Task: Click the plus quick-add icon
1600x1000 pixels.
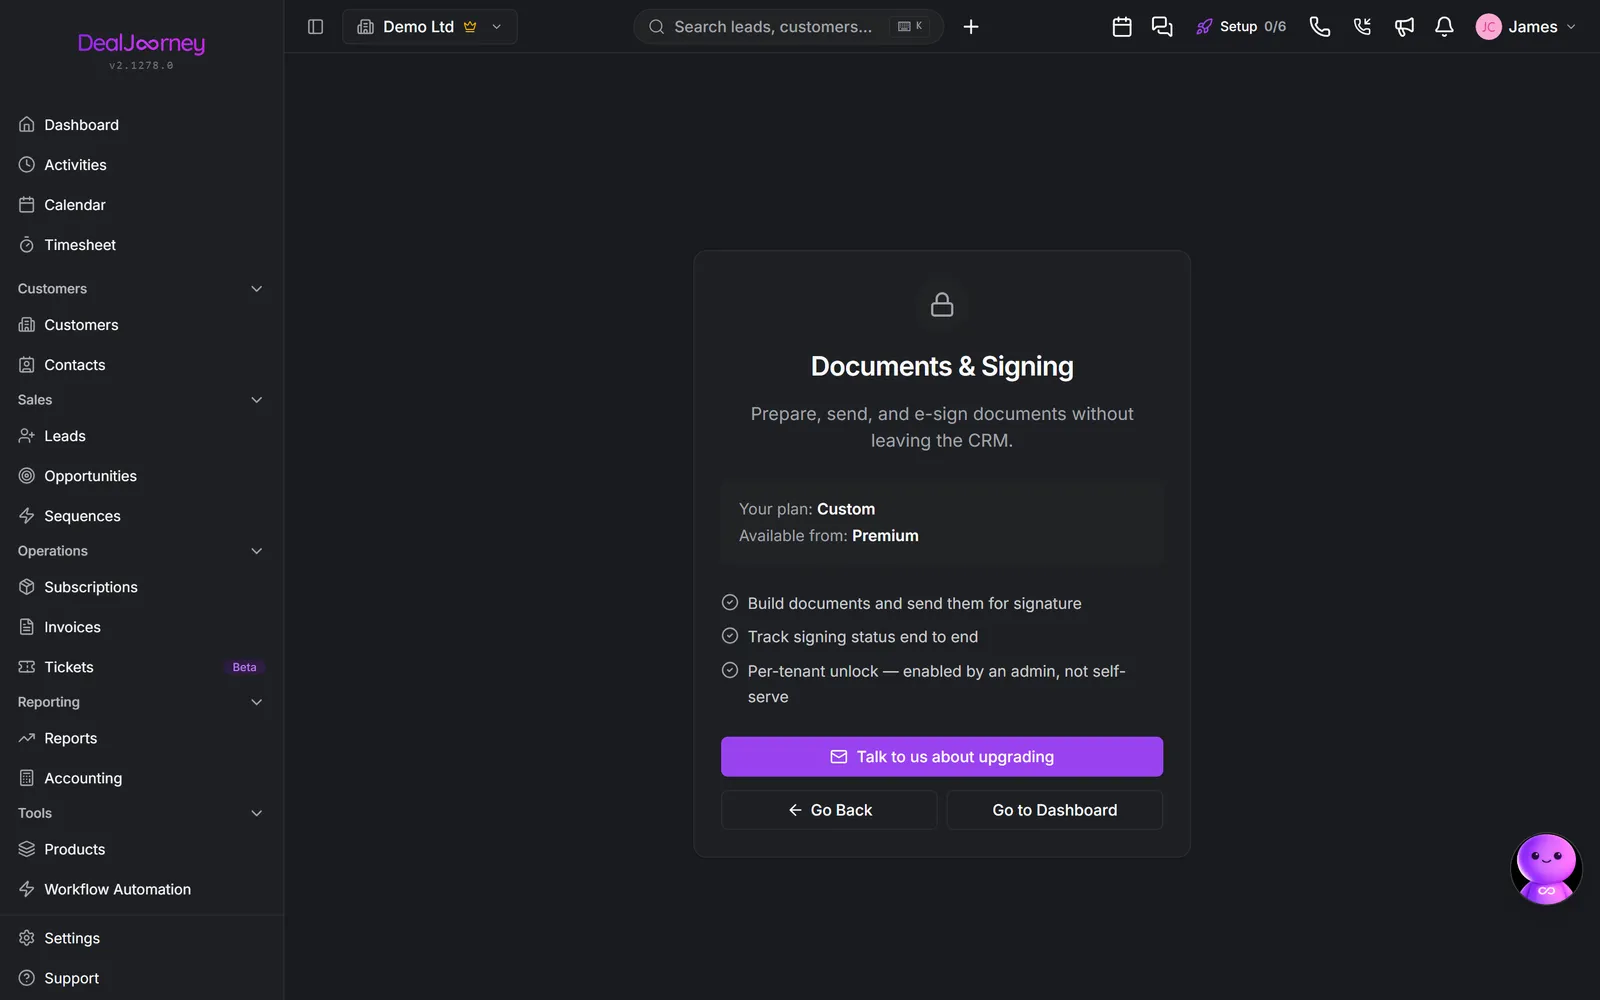Action: pos(971,27)
